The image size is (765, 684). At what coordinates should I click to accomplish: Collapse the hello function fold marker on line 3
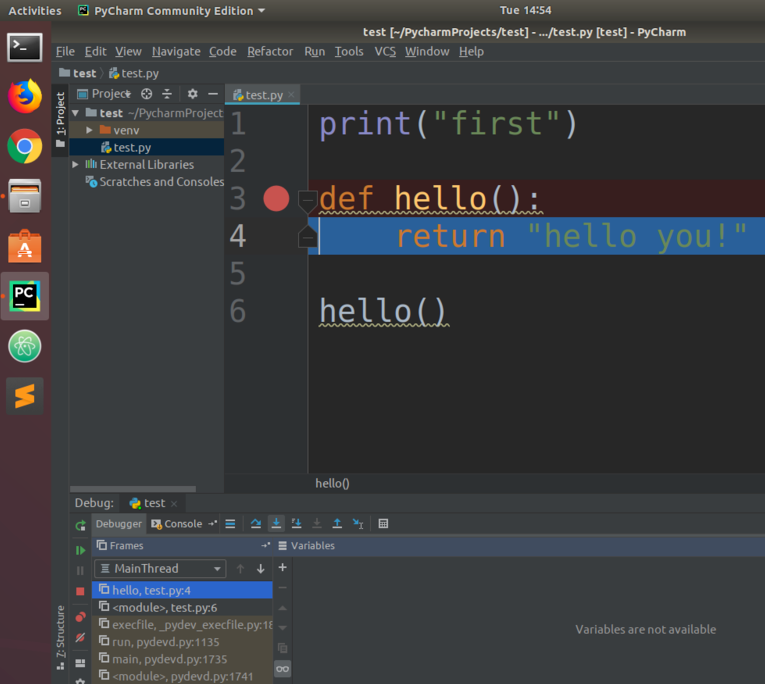(307, 201)
